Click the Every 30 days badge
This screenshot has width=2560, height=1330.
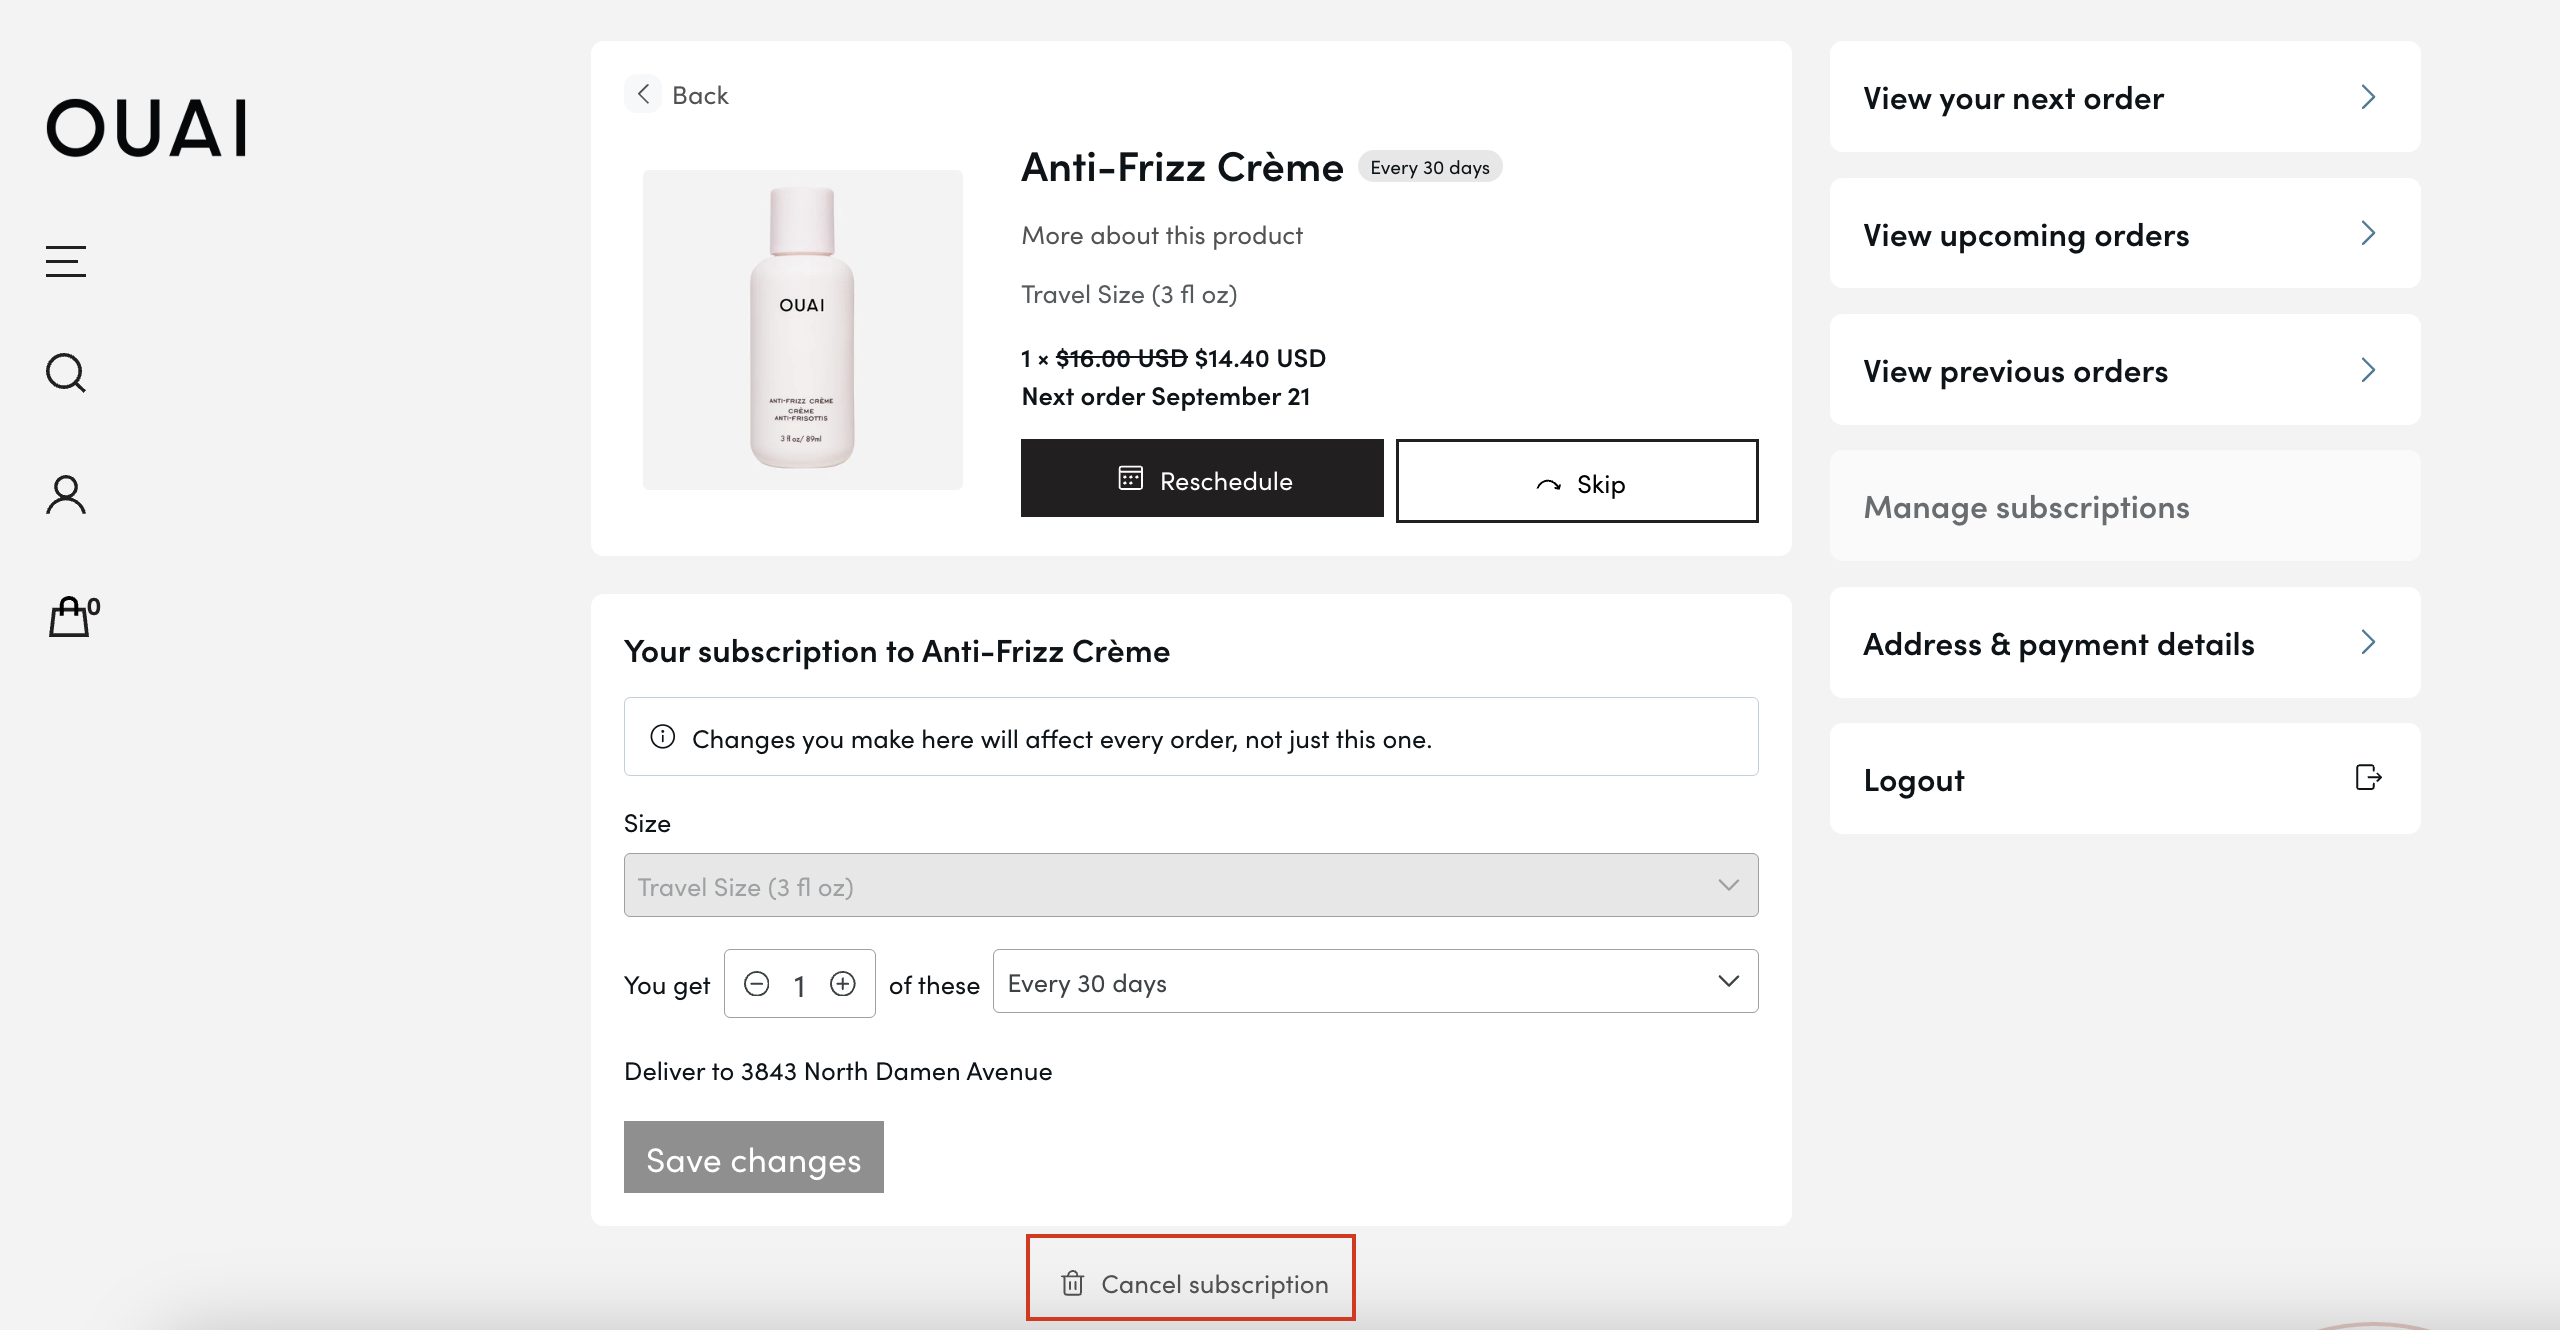(1430, 167)
